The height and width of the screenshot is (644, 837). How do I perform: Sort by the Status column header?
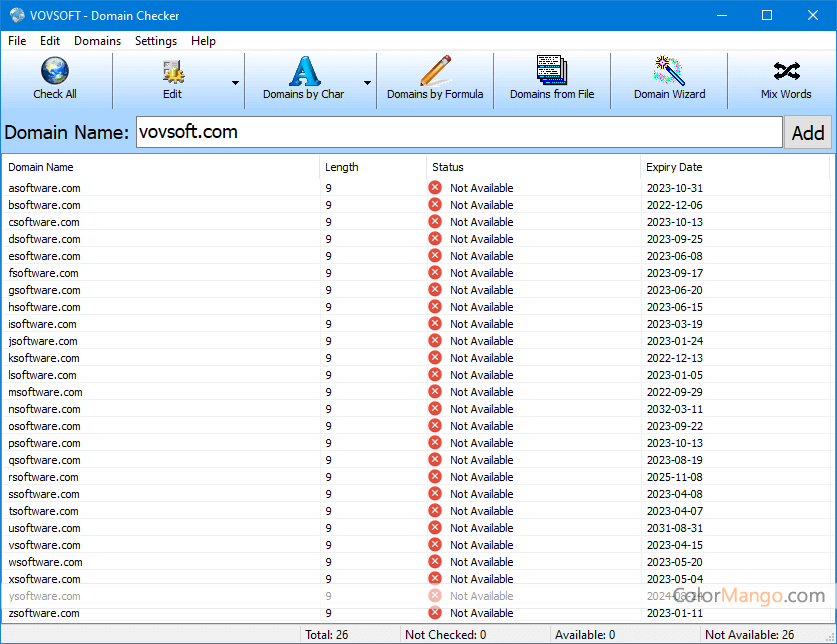[x=447, y=167]
